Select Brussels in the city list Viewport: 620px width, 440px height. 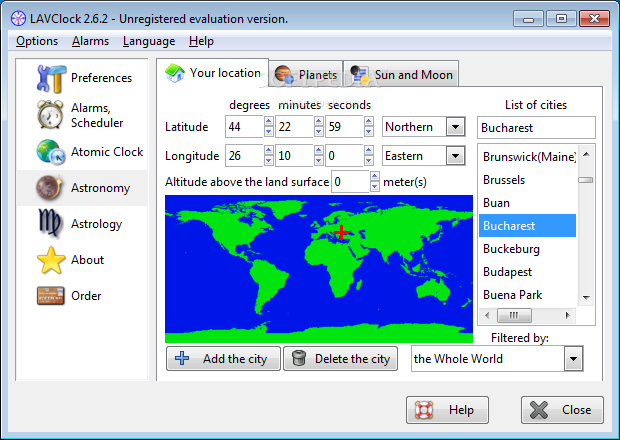(527, 180)
